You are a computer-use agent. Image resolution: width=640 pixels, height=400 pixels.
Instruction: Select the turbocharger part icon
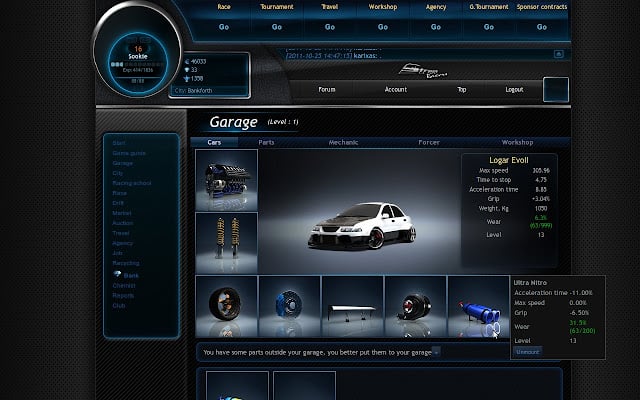click(x=416, y=307)
